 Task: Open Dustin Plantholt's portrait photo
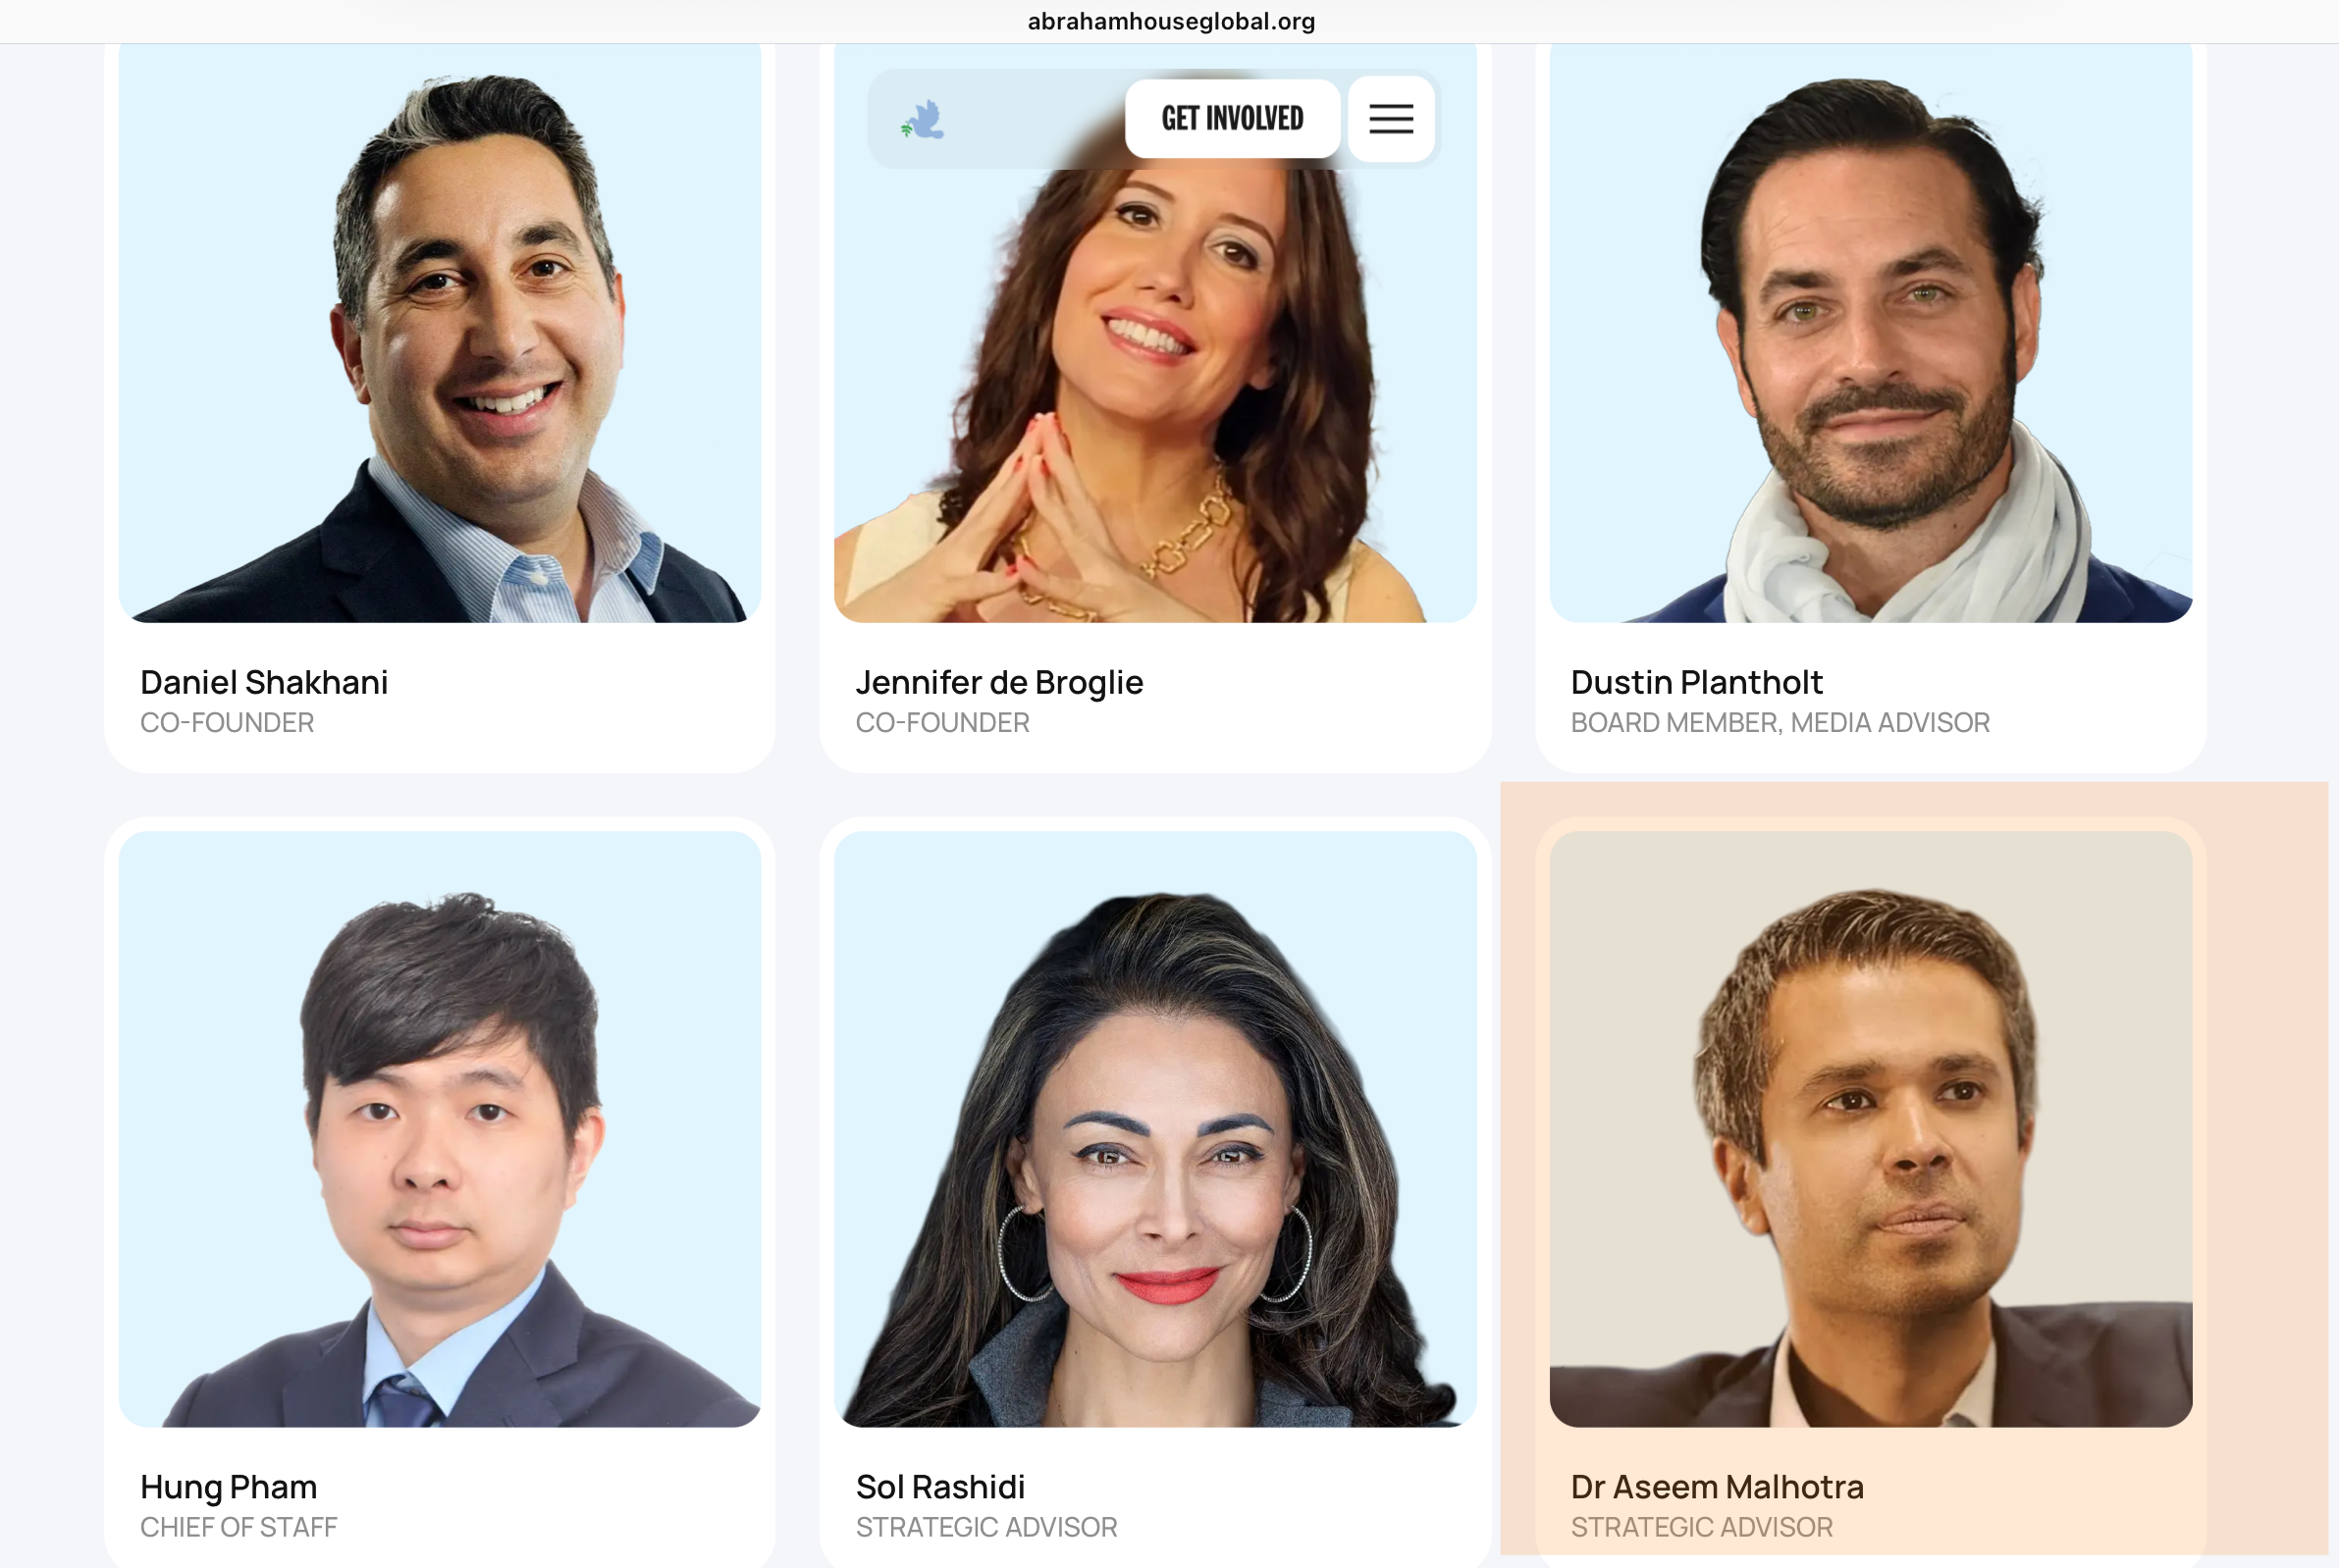[1870, 333]
